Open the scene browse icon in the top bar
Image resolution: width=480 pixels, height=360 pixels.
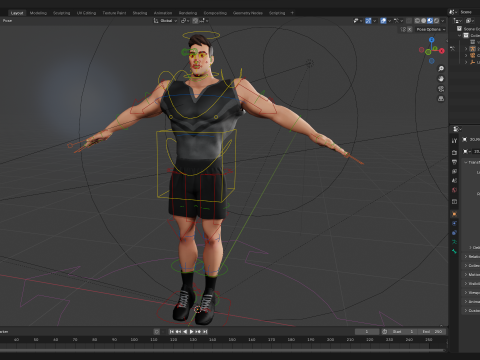(x=453, y=12)
